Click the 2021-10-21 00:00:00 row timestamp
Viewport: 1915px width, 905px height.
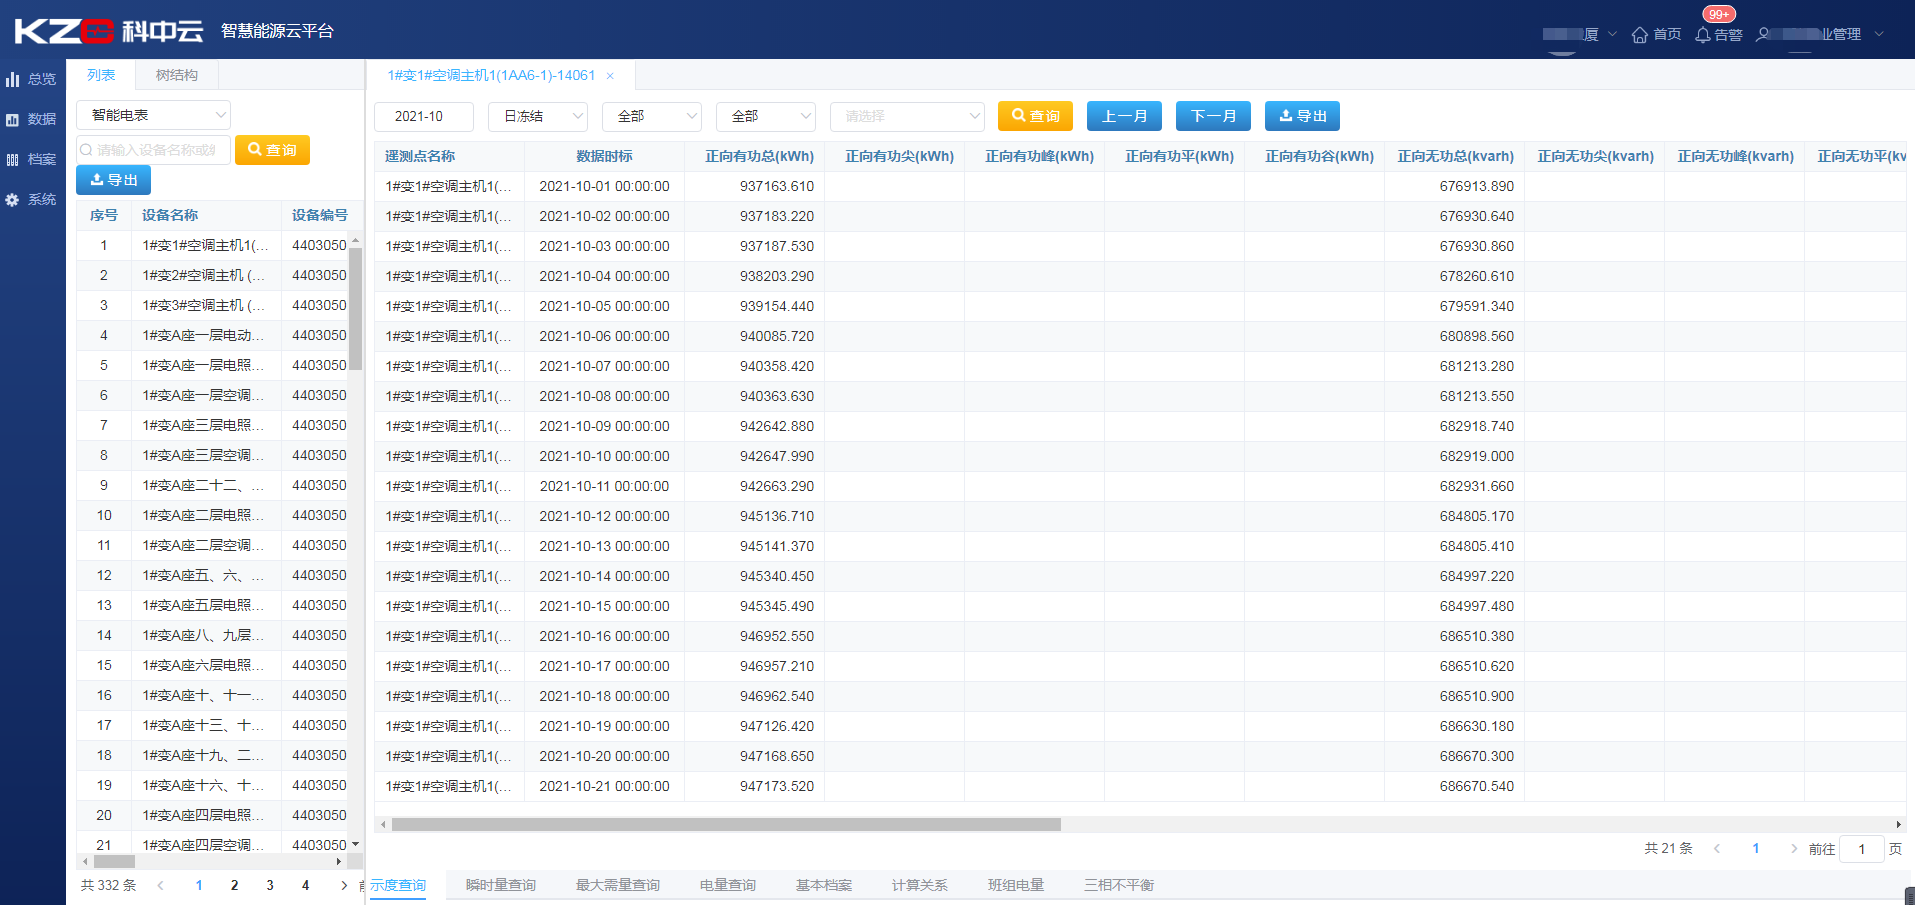click(x=604, y=786)
